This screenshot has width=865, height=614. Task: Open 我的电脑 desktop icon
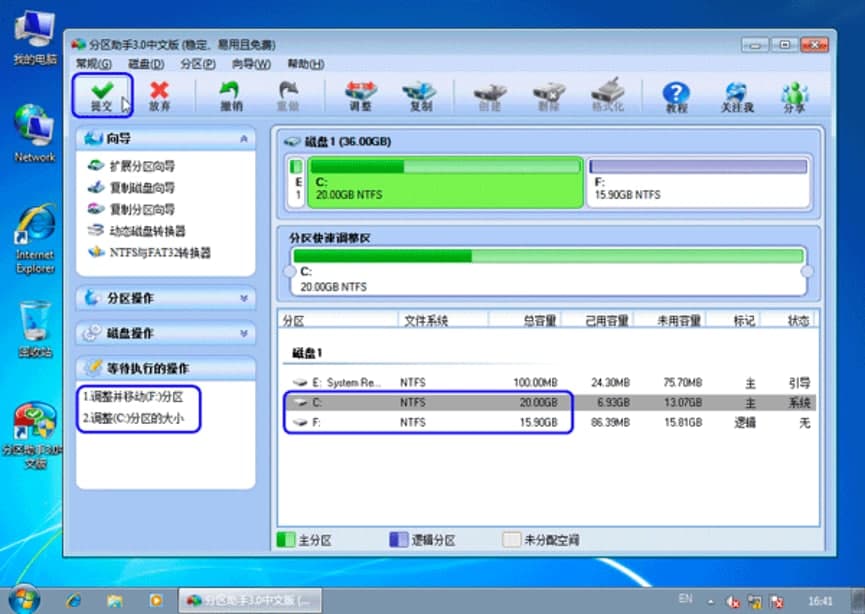click(x=35, y=37)
